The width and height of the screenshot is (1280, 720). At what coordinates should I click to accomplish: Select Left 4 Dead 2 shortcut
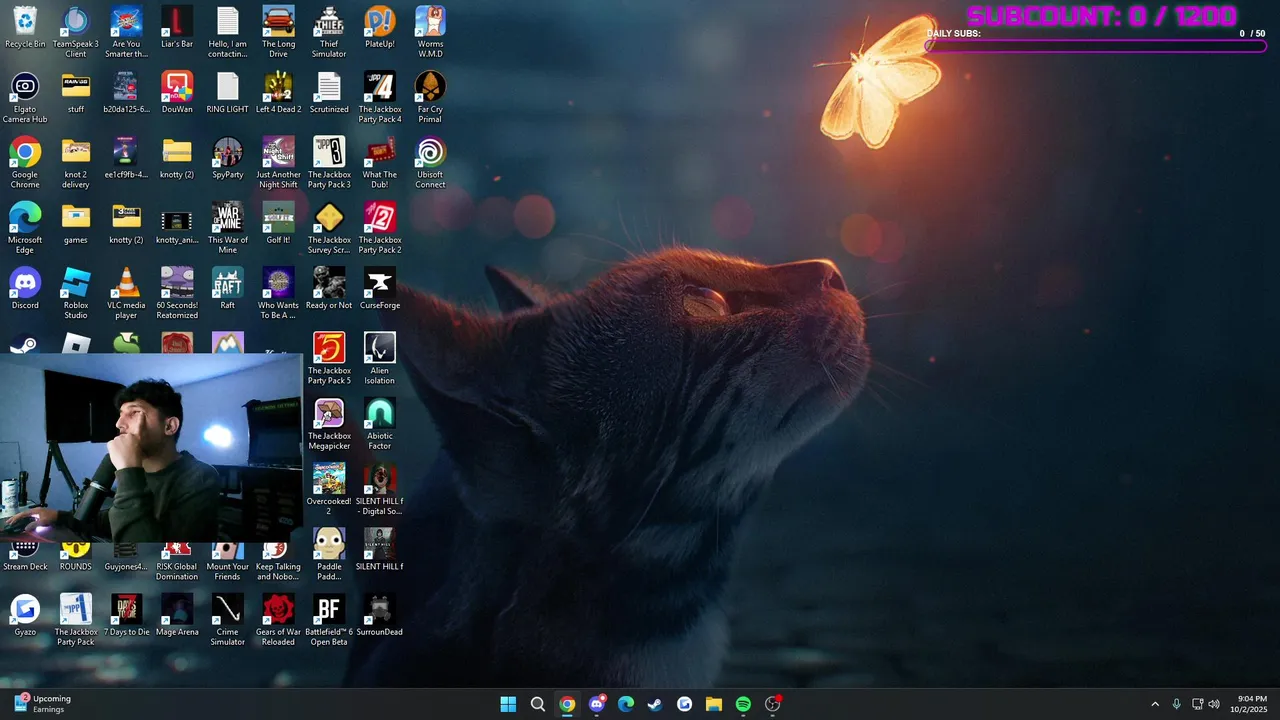(x=278, y=93)
